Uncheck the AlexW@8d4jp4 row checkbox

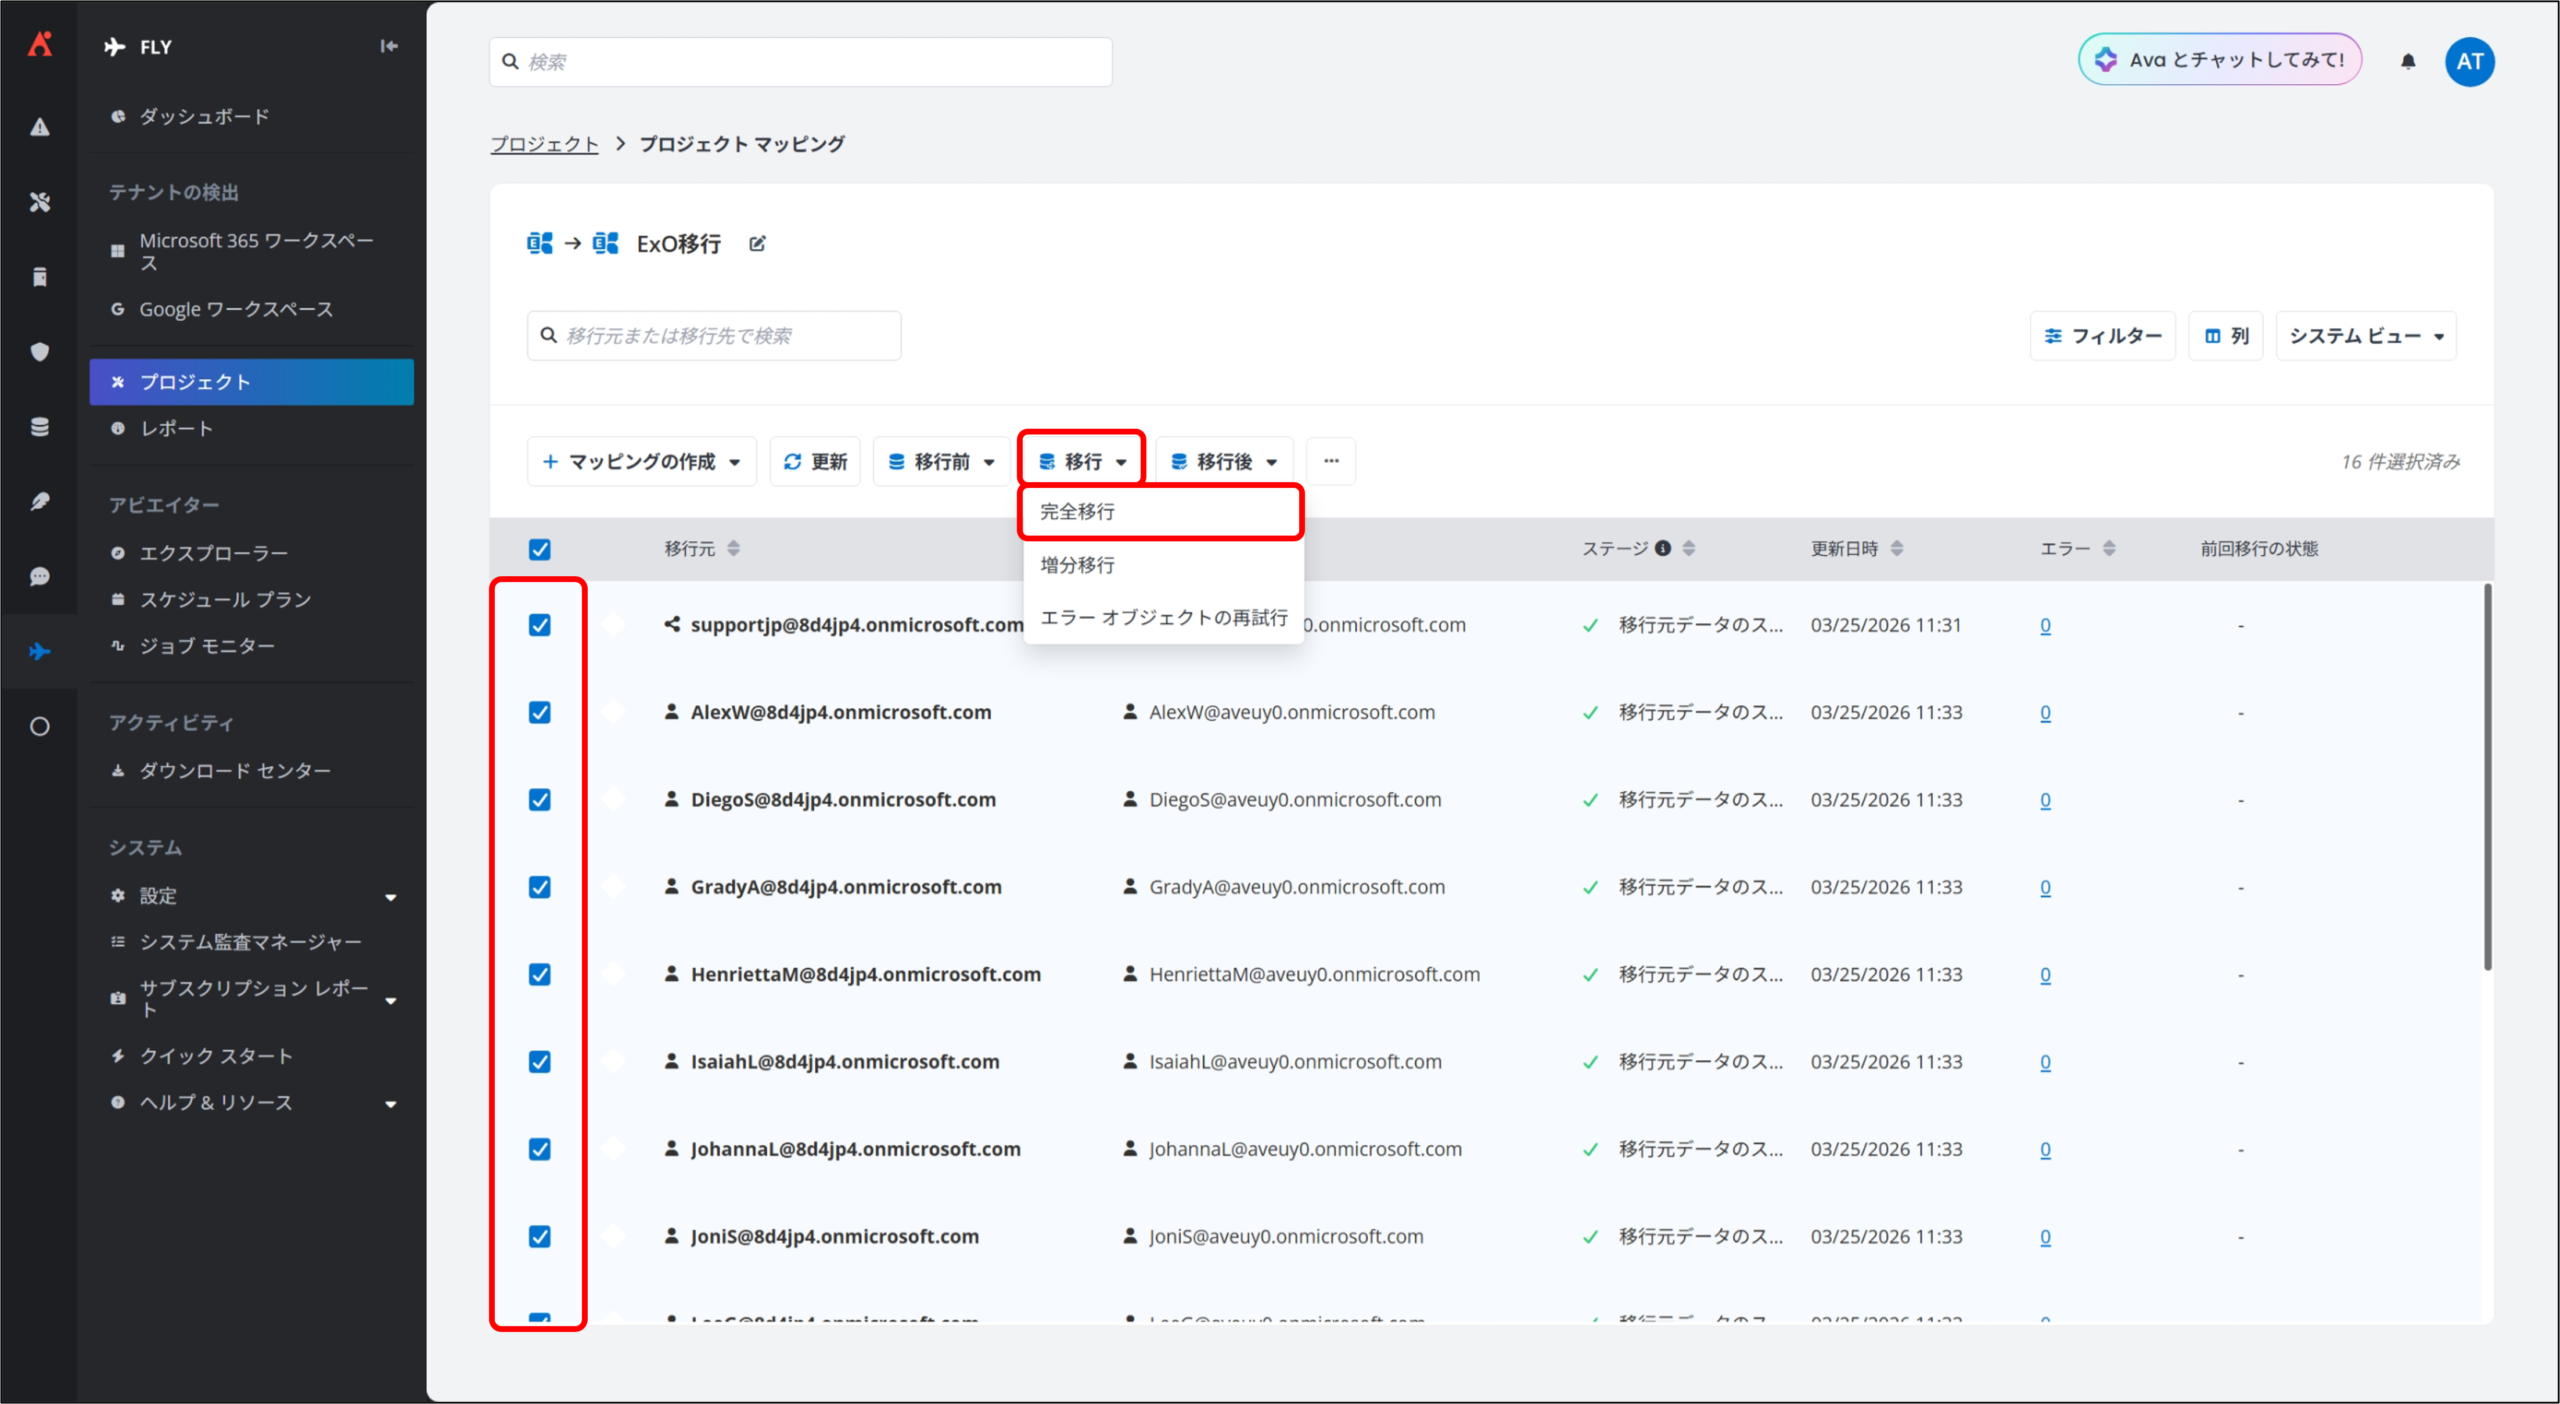(540, 712)
